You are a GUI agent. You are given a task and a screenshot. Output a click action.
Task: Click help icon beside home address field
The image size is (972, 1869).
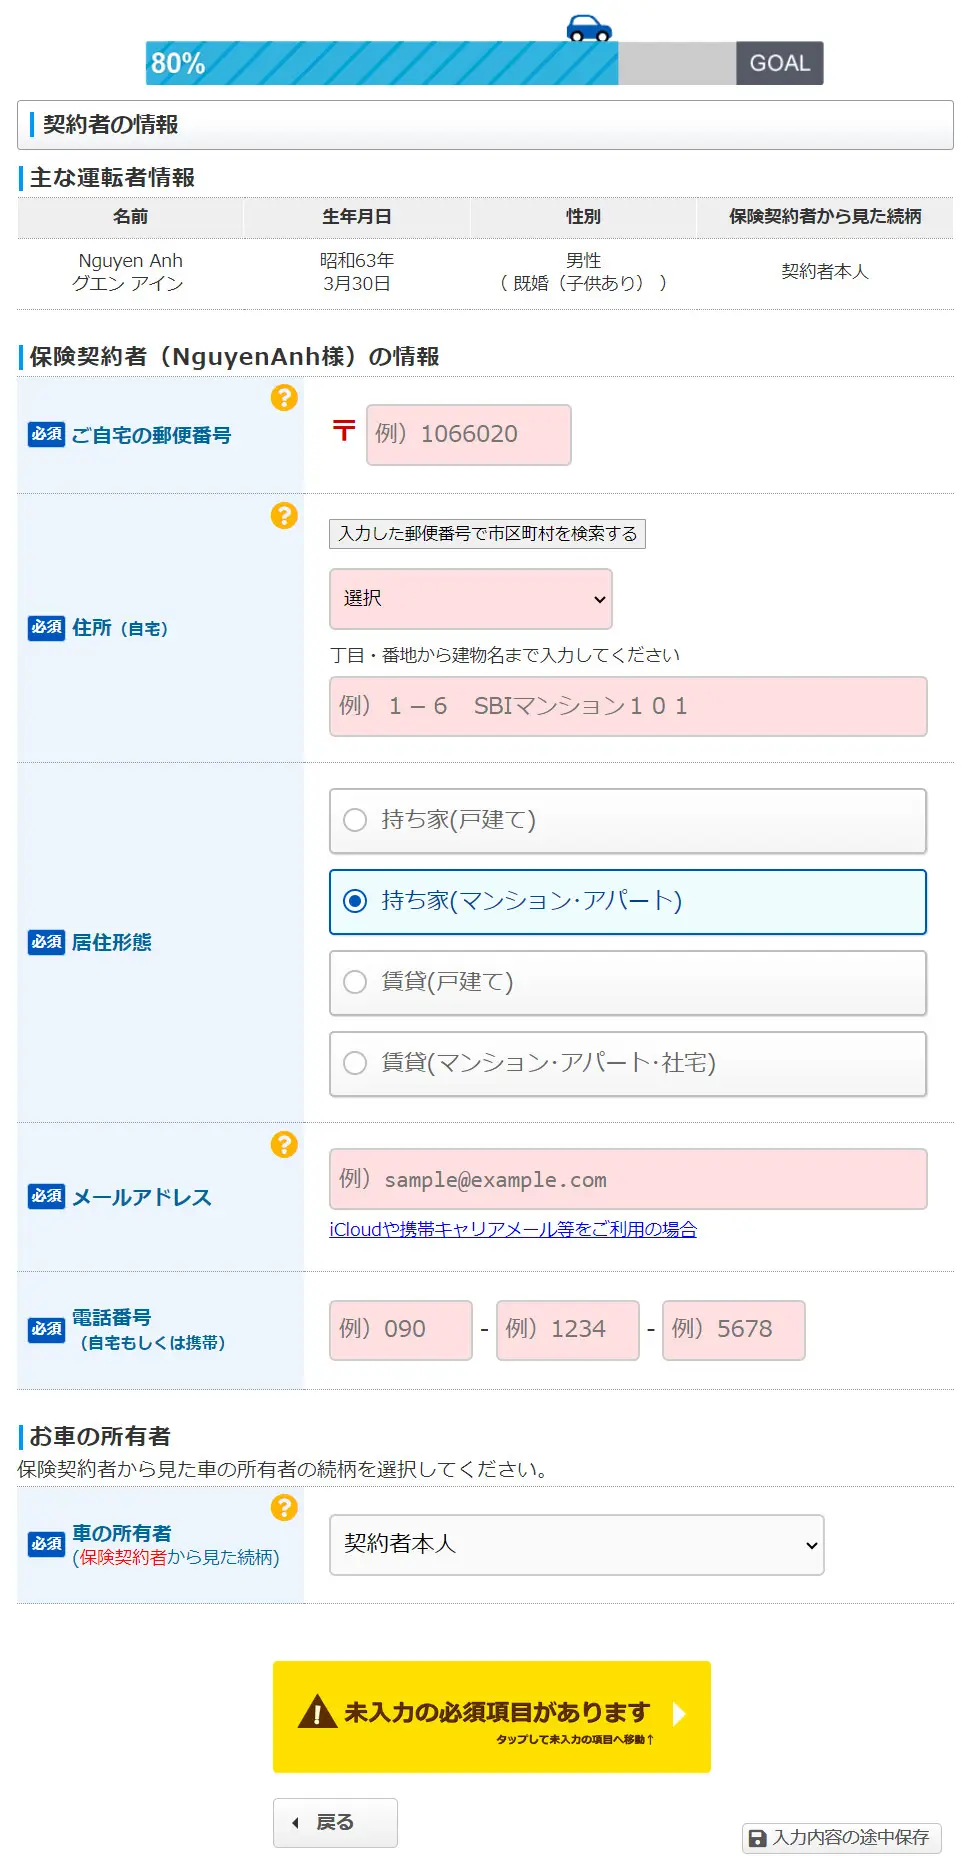(284, 515)
